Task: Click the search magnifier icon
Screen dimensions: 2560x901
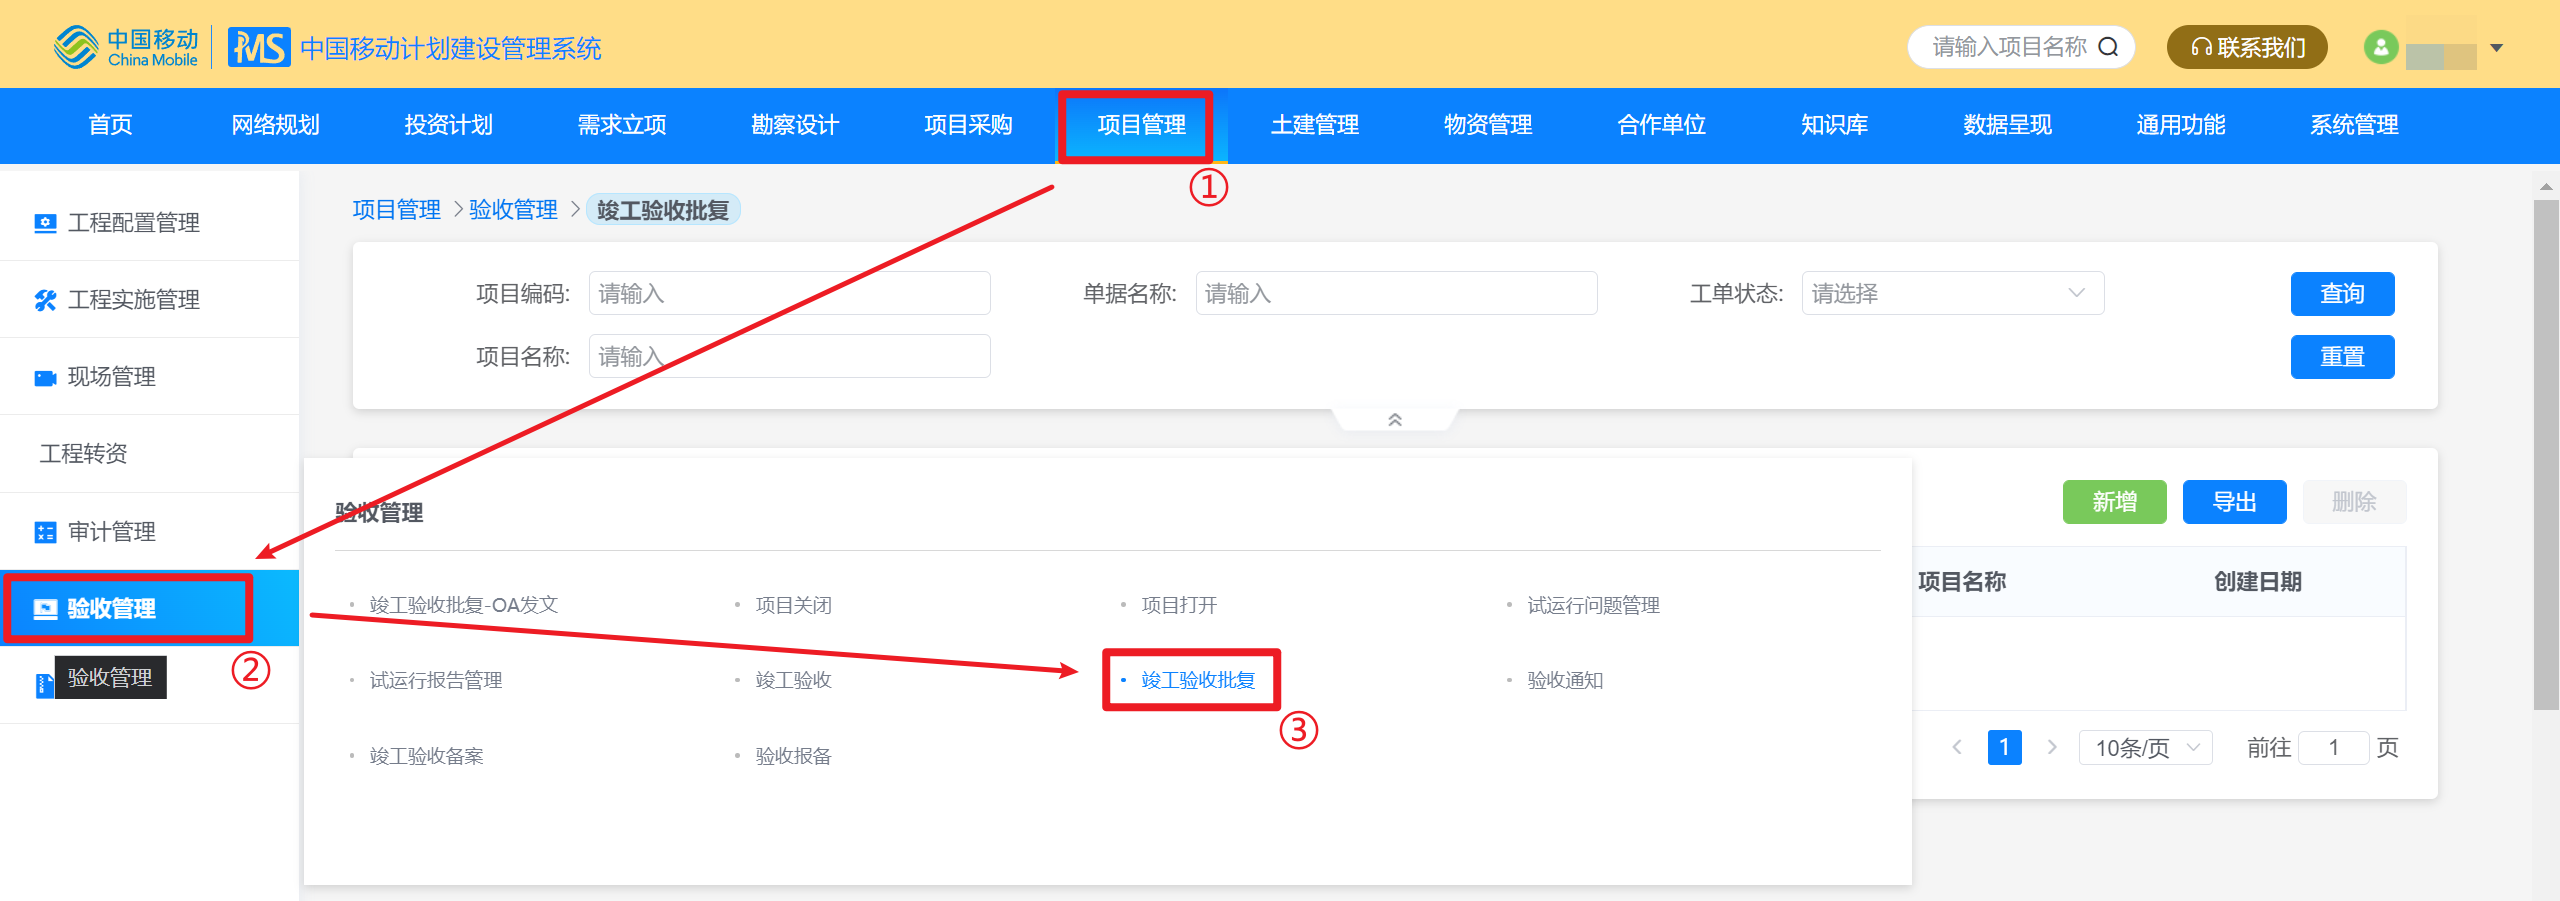Action: point(2108,47)
